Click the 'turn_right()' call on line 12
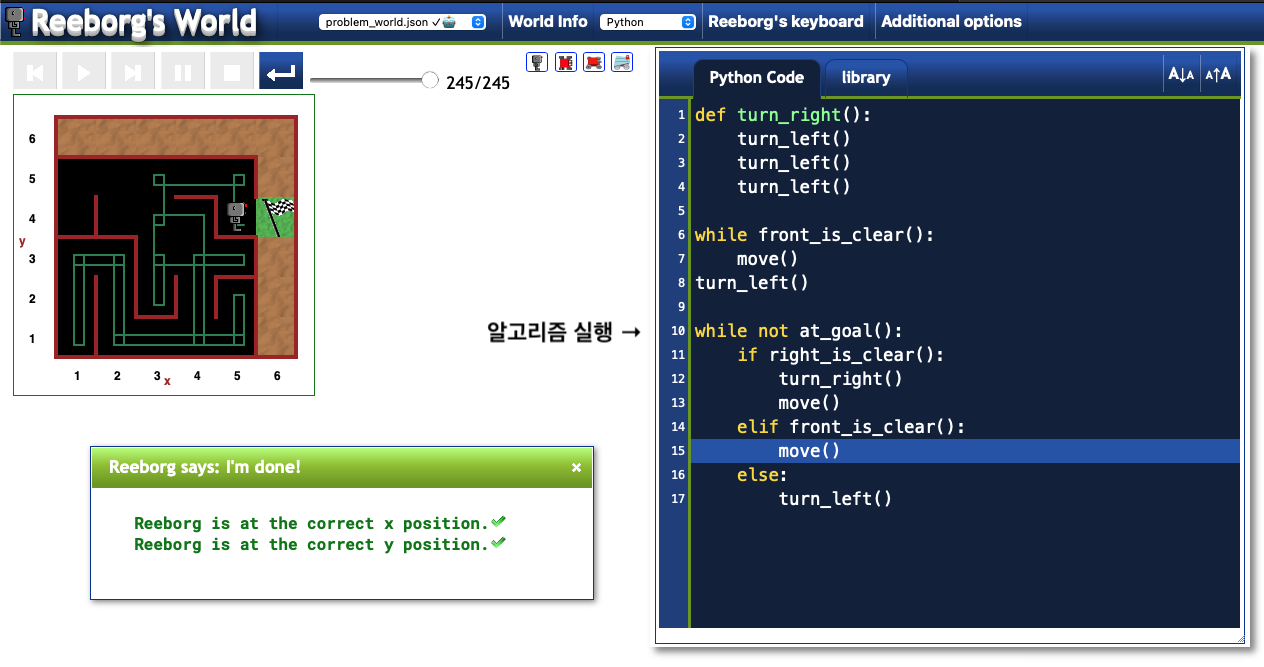Screen dimensions: 1264x667 pos(841,379)
